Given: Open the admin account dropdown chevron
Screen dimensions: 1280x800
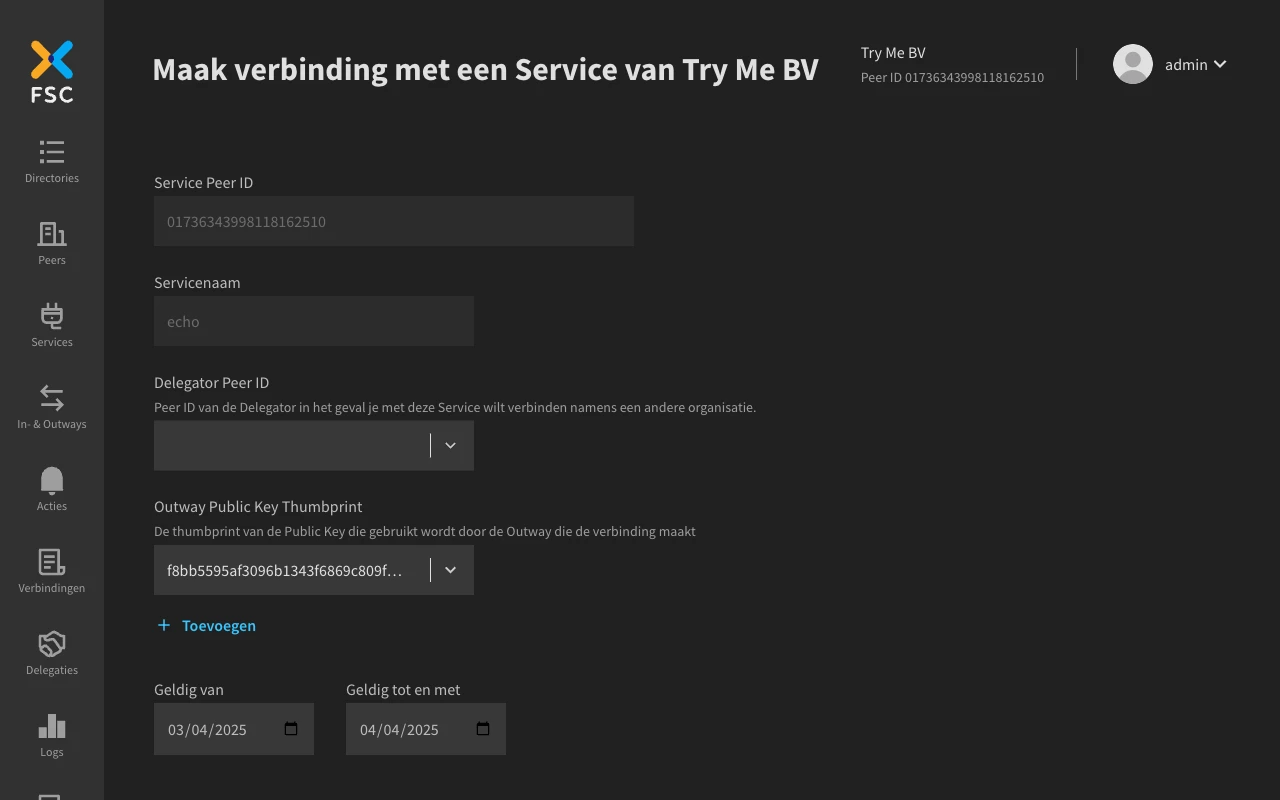Looking at the screenshot, I should (1220, 64).
